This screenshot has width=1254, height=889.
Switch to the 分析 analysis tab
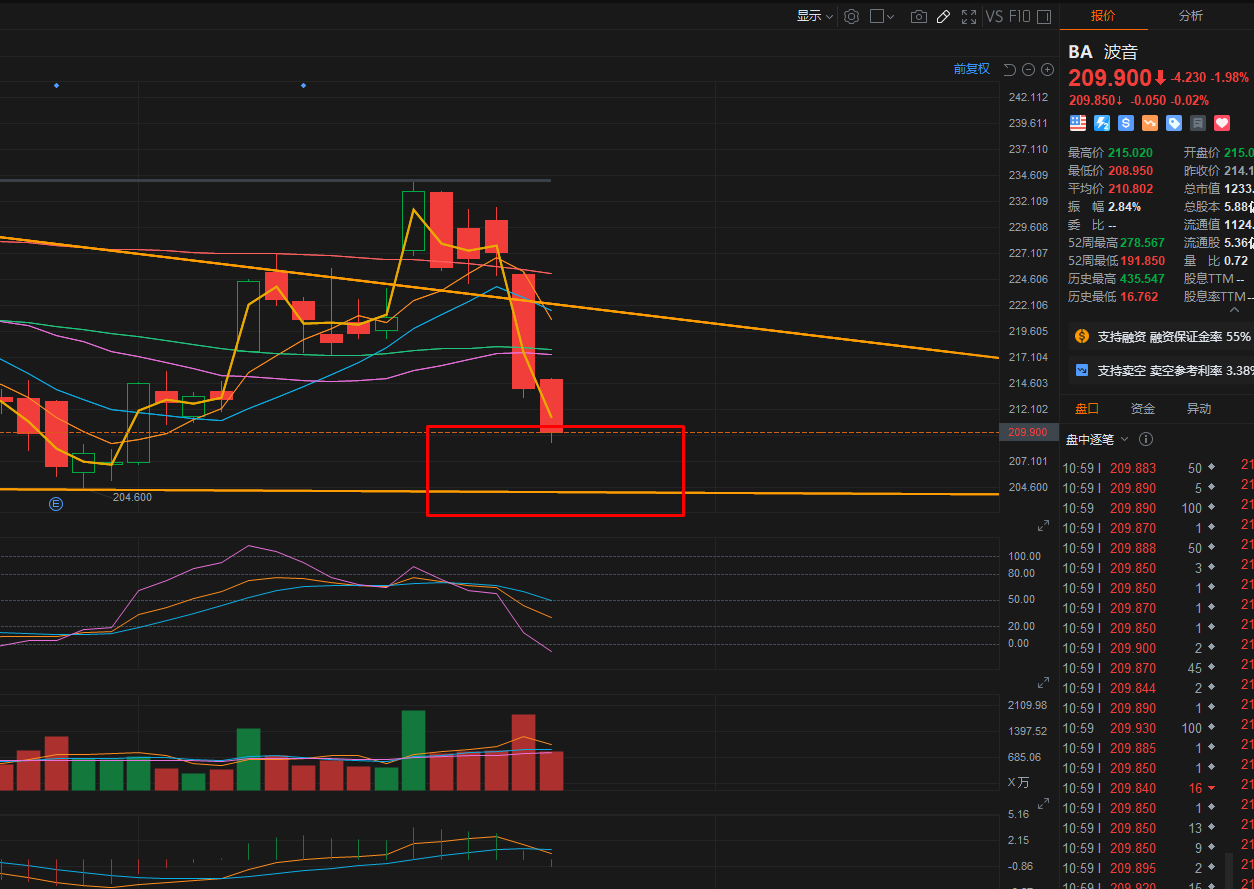[1191, 16]
